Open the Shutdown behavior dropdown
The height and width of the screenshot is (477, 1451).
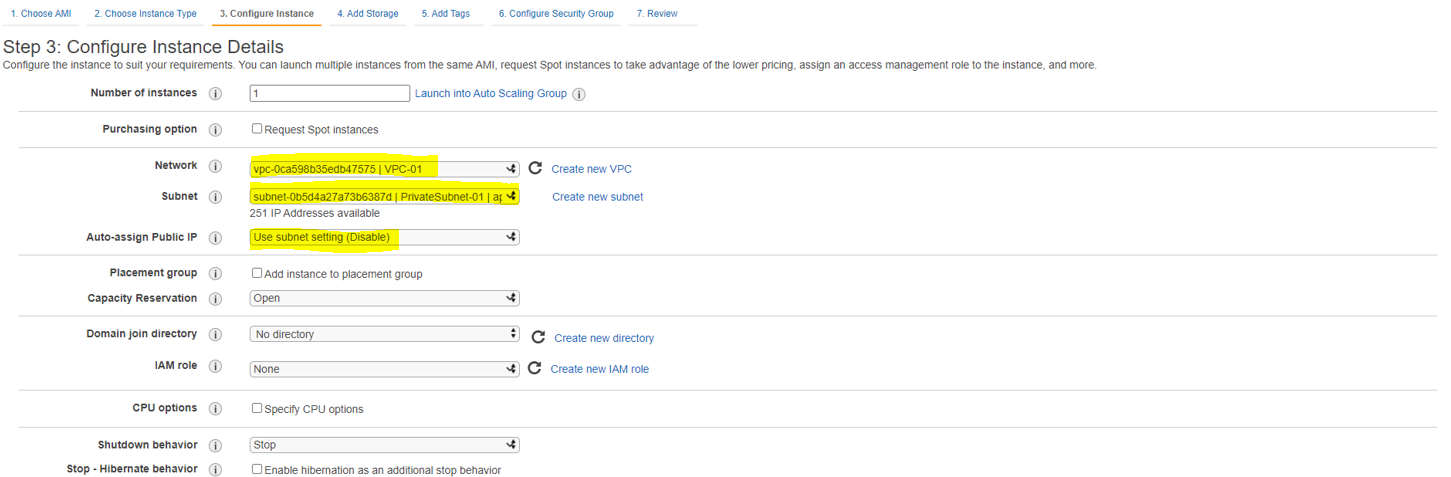[384, 445]
